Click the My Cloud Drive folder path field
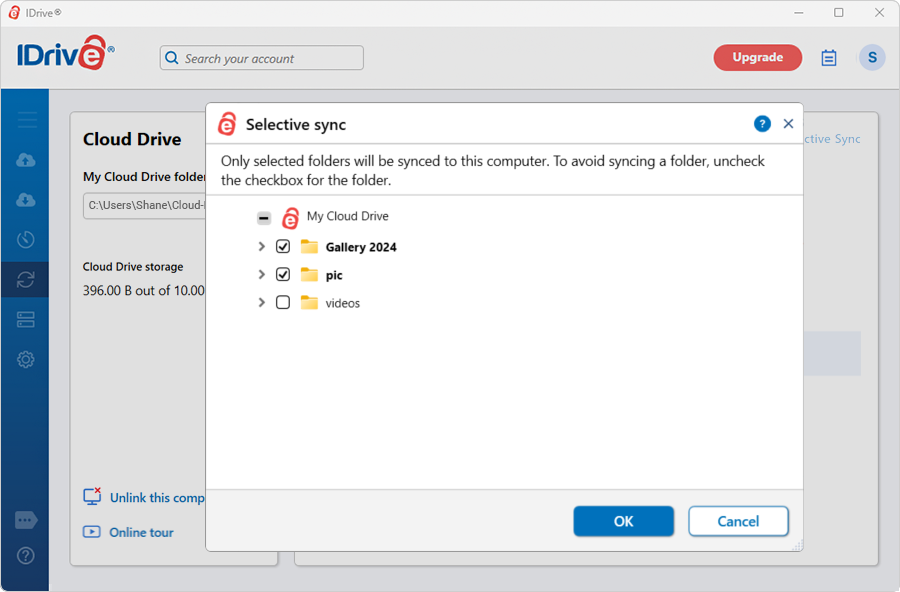Viewport: 900px width, 592px height. pyautogui.click(x=145, y=206)
